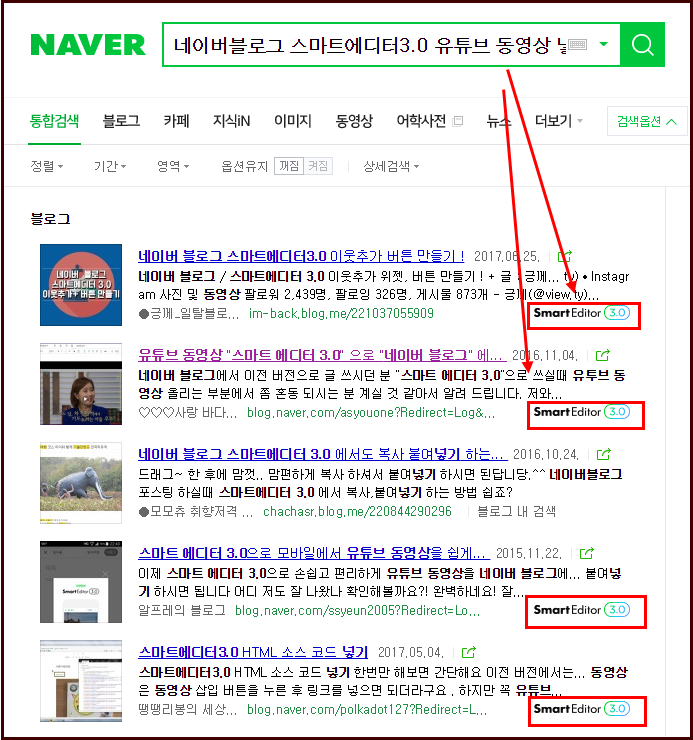This screenshot has width=693, height=740.
Task: Open the 뉴스 tab
Action: (x=499, y=121)
